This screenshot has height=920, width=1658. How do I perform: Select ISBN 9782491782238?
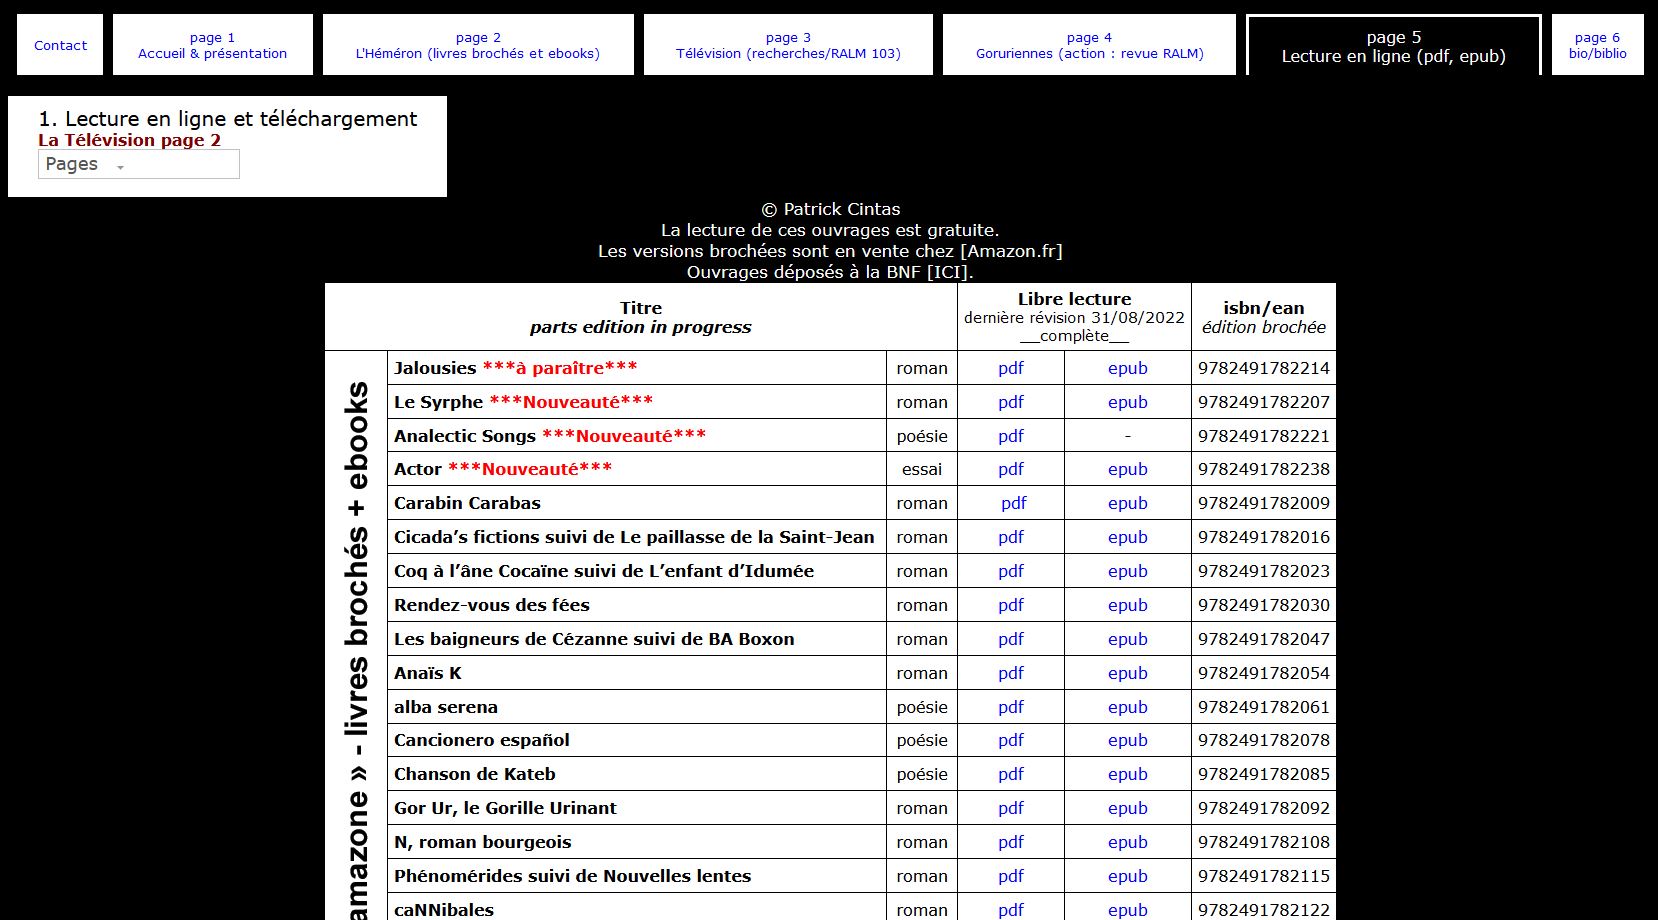coord(1264,469)
